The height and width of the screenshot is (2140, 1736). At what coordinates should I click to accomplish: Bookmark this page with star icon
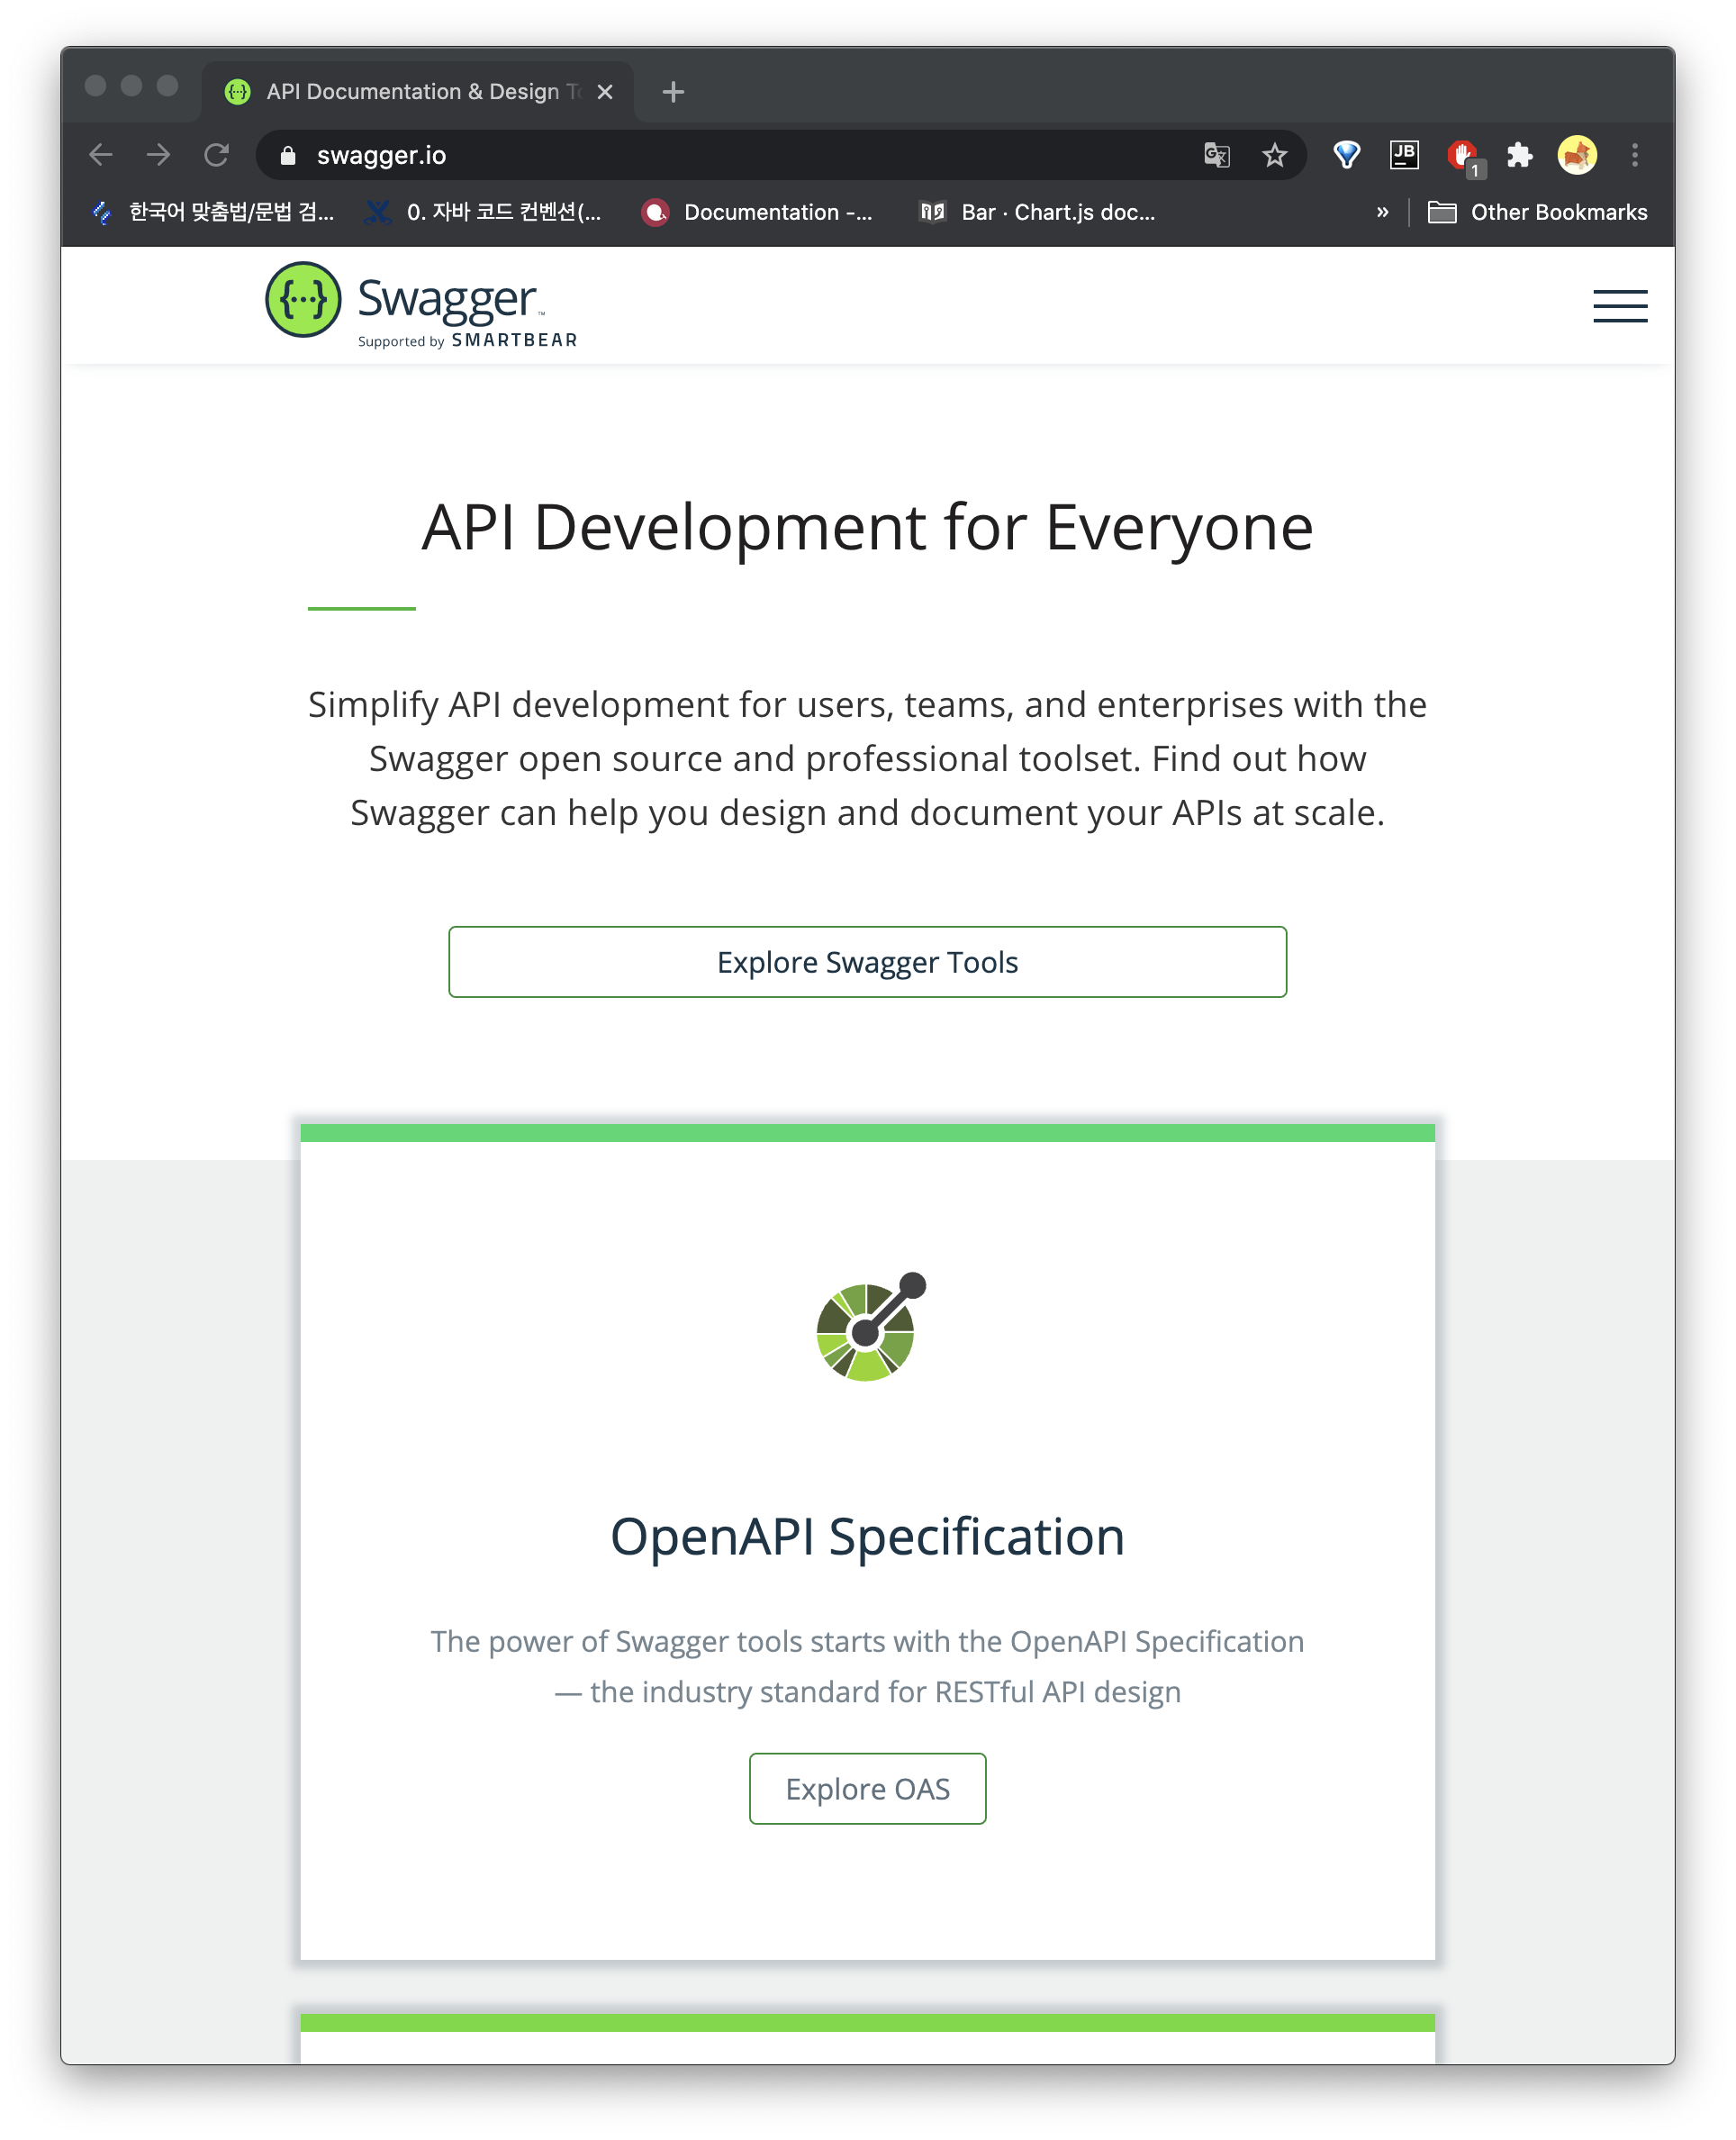(1274, 155)
